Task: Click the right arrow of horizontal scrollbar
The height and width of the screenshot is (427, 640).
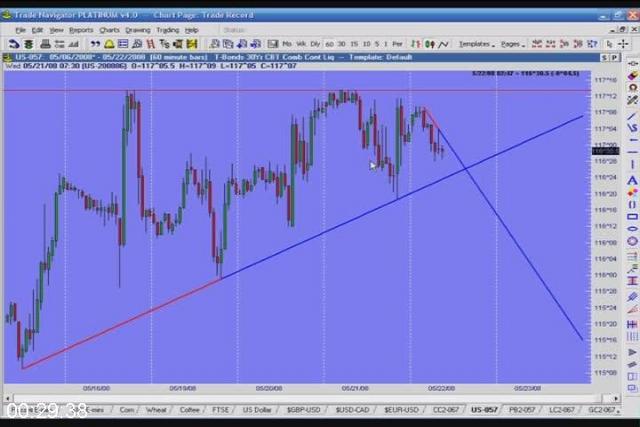Action: point(616,398)
